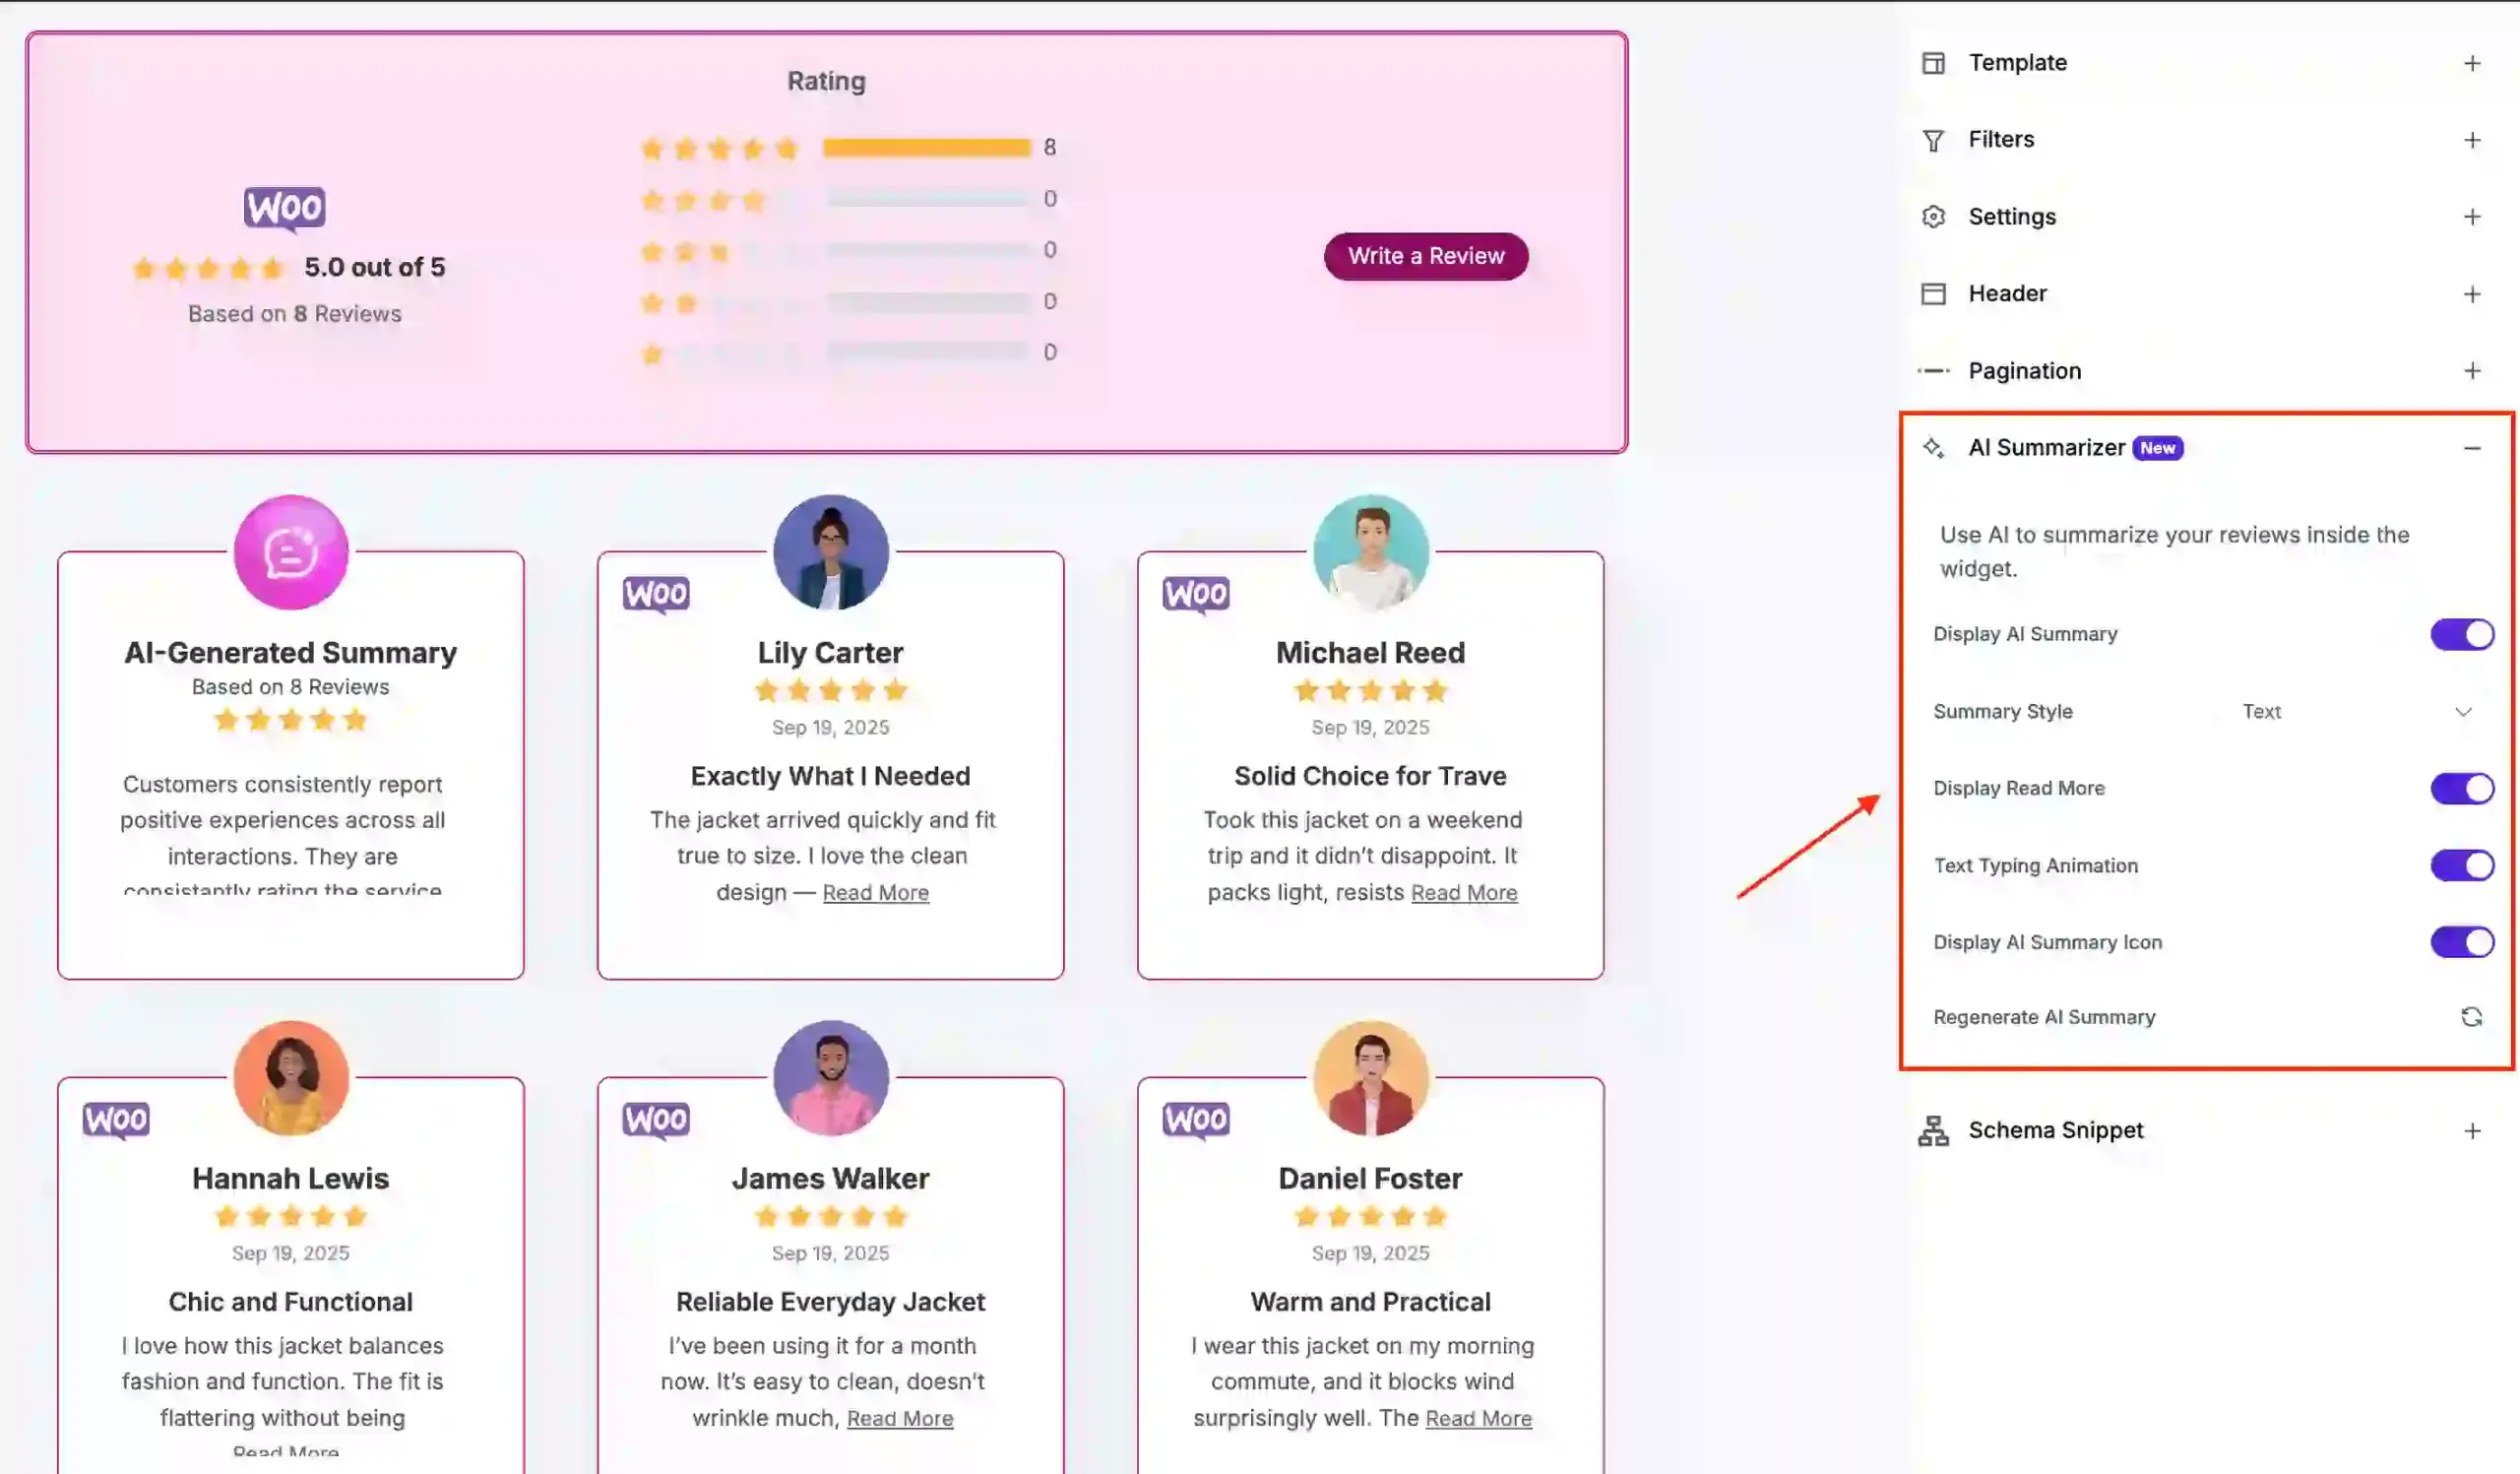Image resolution: width=2520 pixels, height=1474 pixels.
Task: Click the Write a Review button
Action: click(1426, 256)
